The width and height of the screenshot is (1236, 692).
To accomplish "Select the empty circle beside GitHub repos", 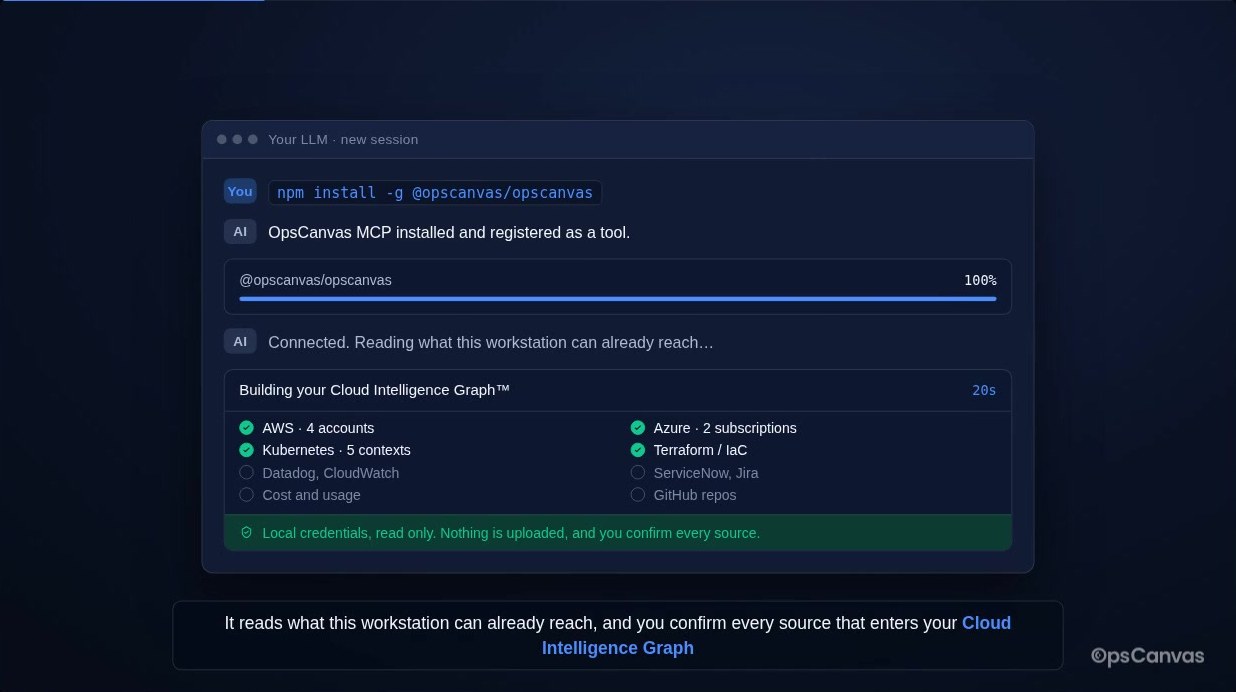I will (x=638, y=495).
